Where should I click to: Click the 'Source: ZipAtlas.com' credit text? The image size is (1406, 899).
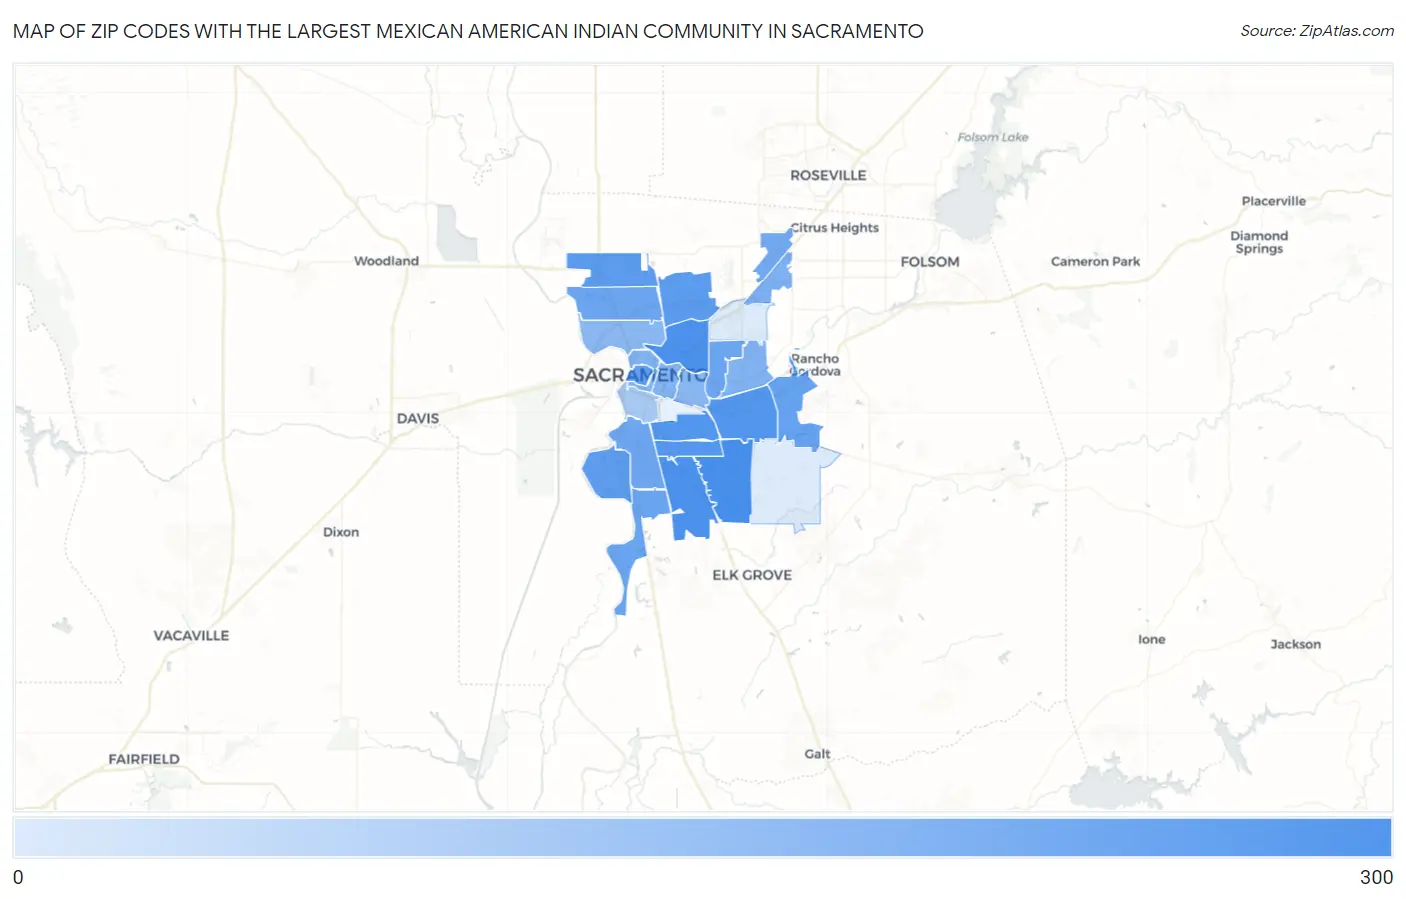click(1317, 31)
